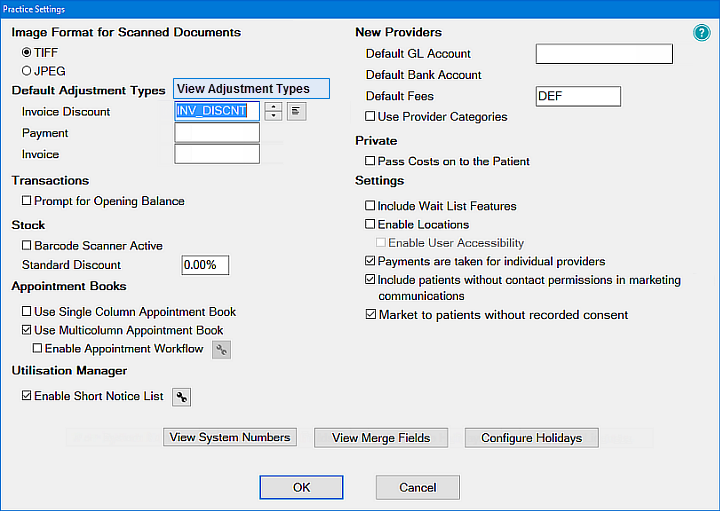Uncheck Market to patients without recorded consent

click(x=371, y=314)
